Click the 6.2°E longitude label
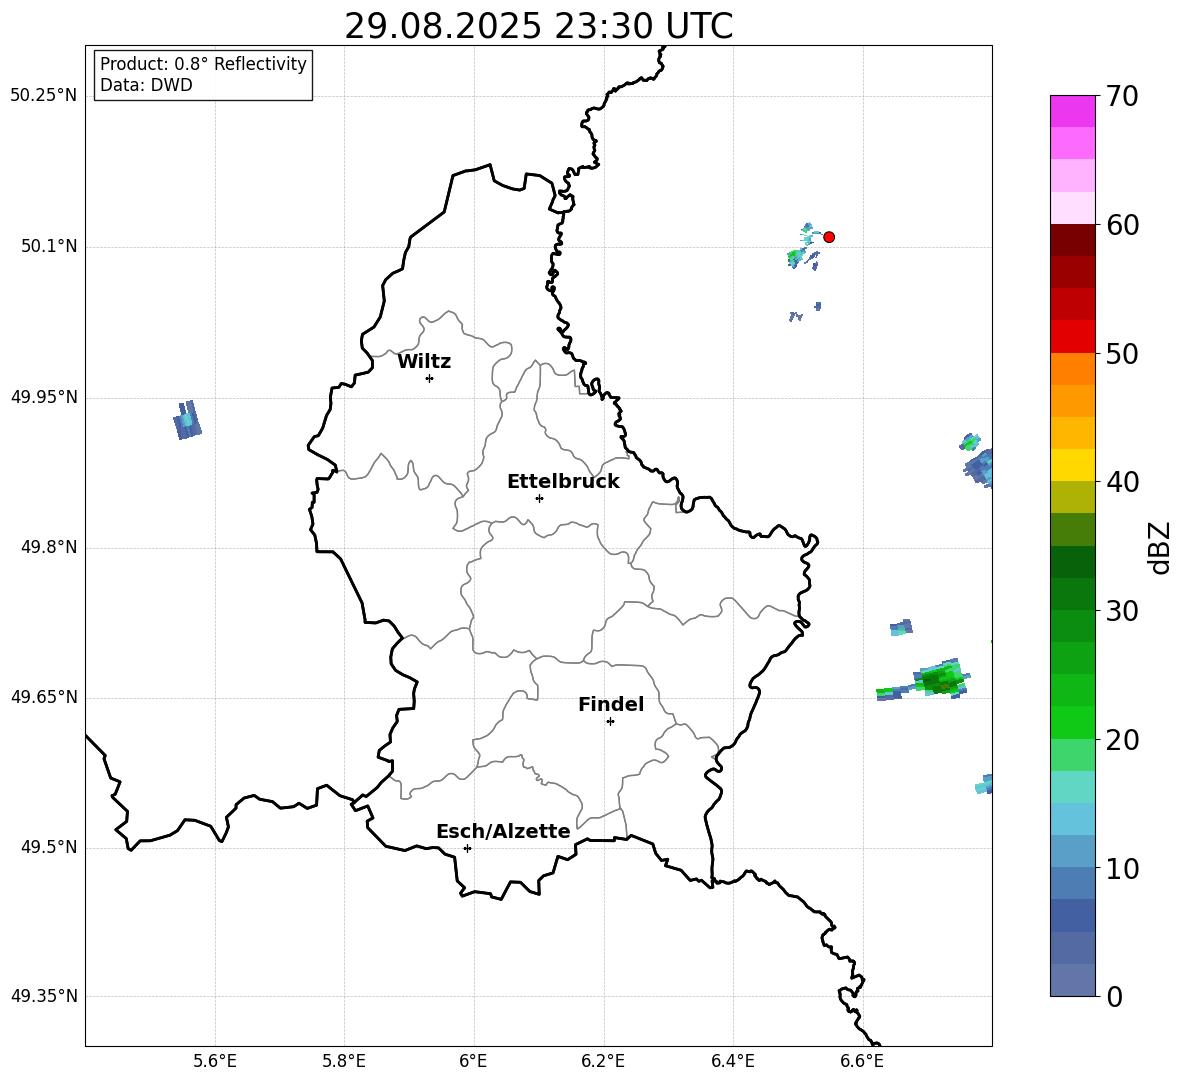The width and height of the screenshot is (1184, 1081). [603, 1061]
